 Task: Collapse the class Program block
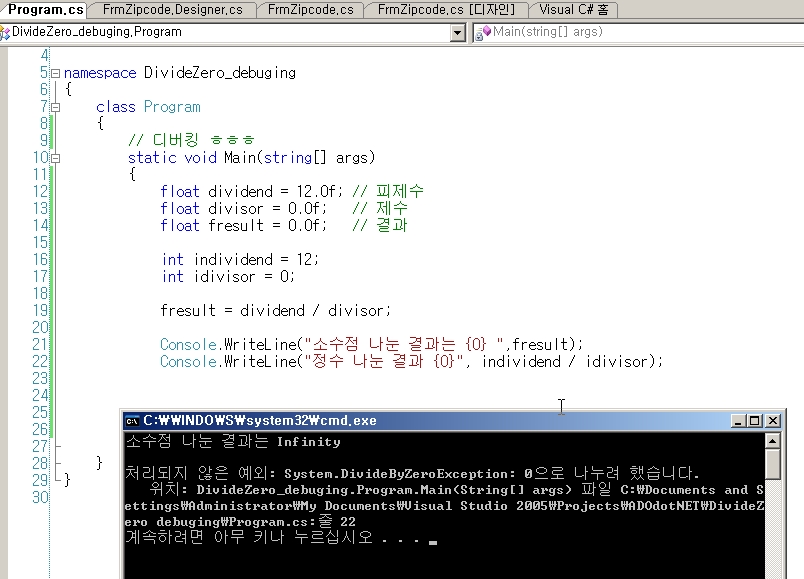(55, 107)
